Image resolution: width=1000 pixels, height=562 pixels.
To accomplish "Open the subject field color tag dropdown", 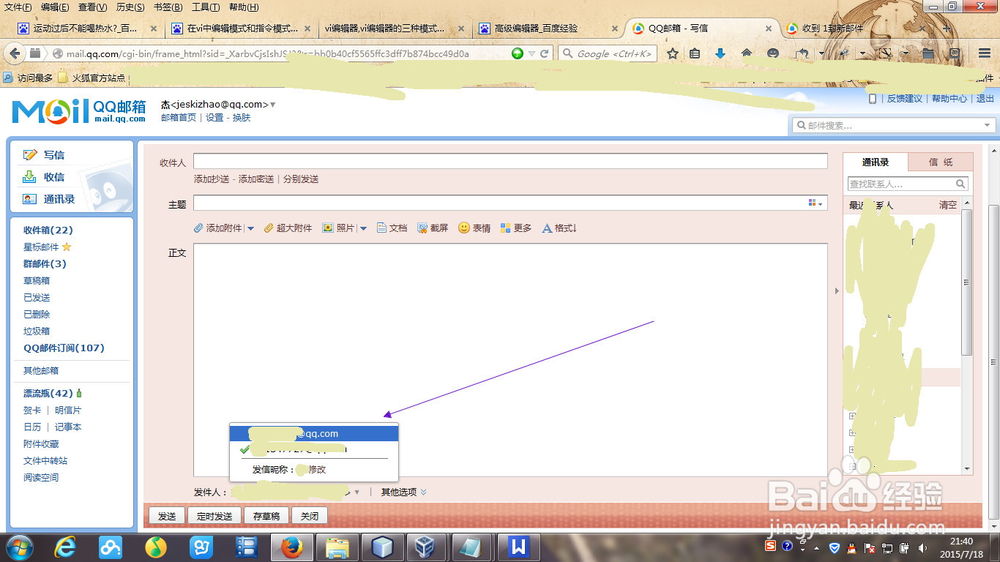I will [x=816, y=203].
